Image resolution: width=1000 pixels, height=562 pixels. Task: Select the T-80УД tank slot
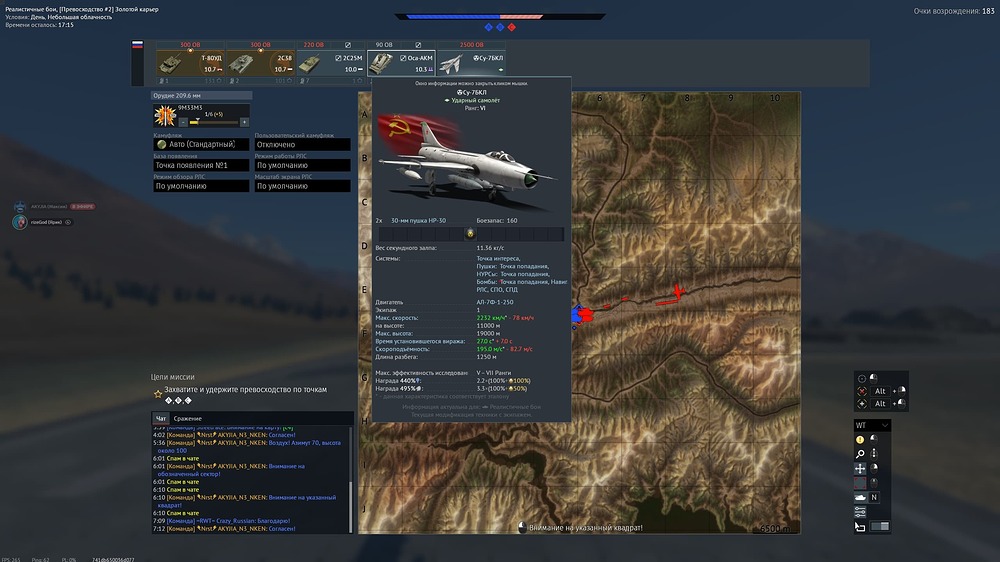[x=190, y=63]
